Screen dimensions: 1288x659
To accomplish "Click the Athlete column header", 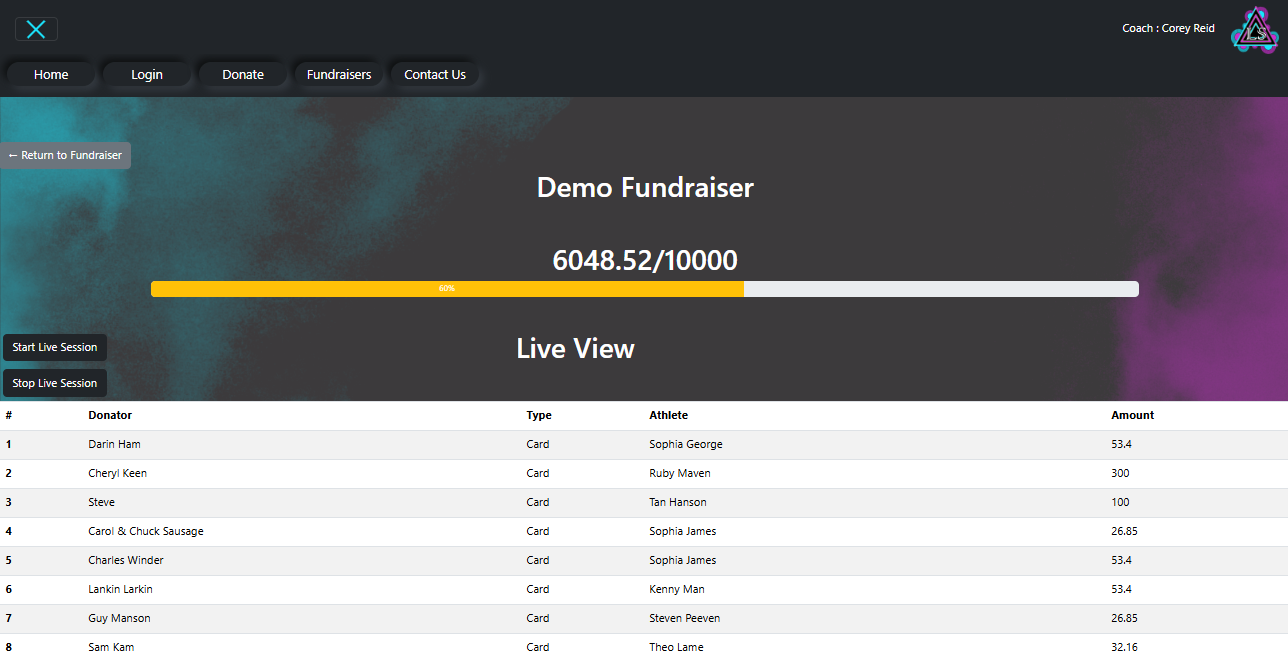I will (x=668, y=415).
